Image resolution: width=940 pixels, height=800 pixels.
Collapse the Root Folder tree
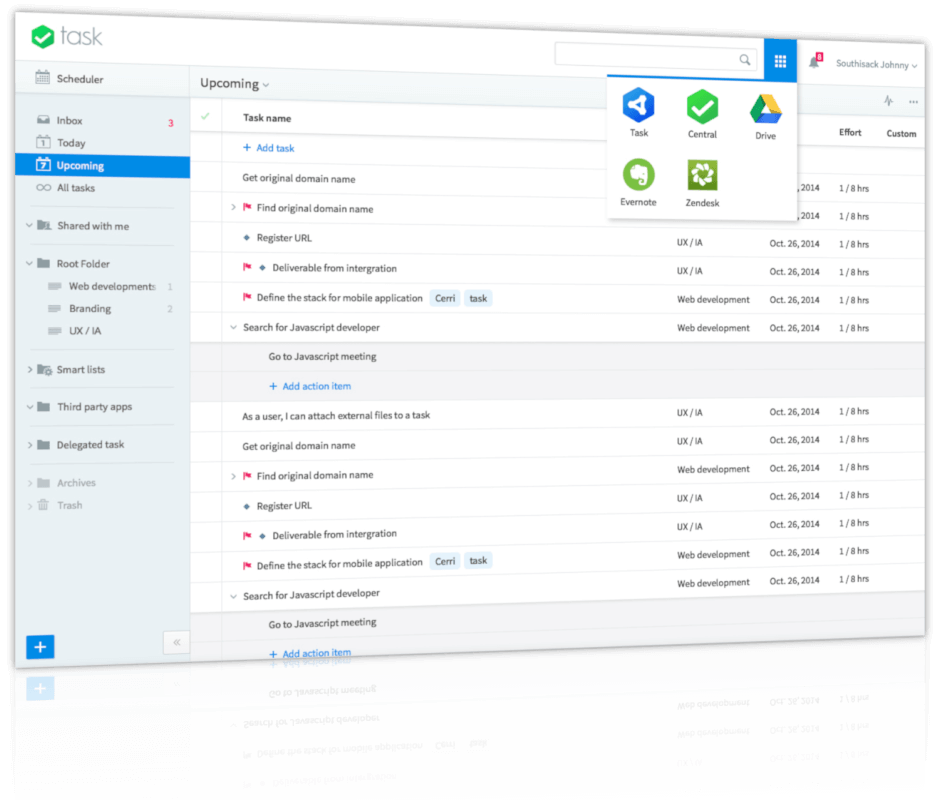click(29, 263)
